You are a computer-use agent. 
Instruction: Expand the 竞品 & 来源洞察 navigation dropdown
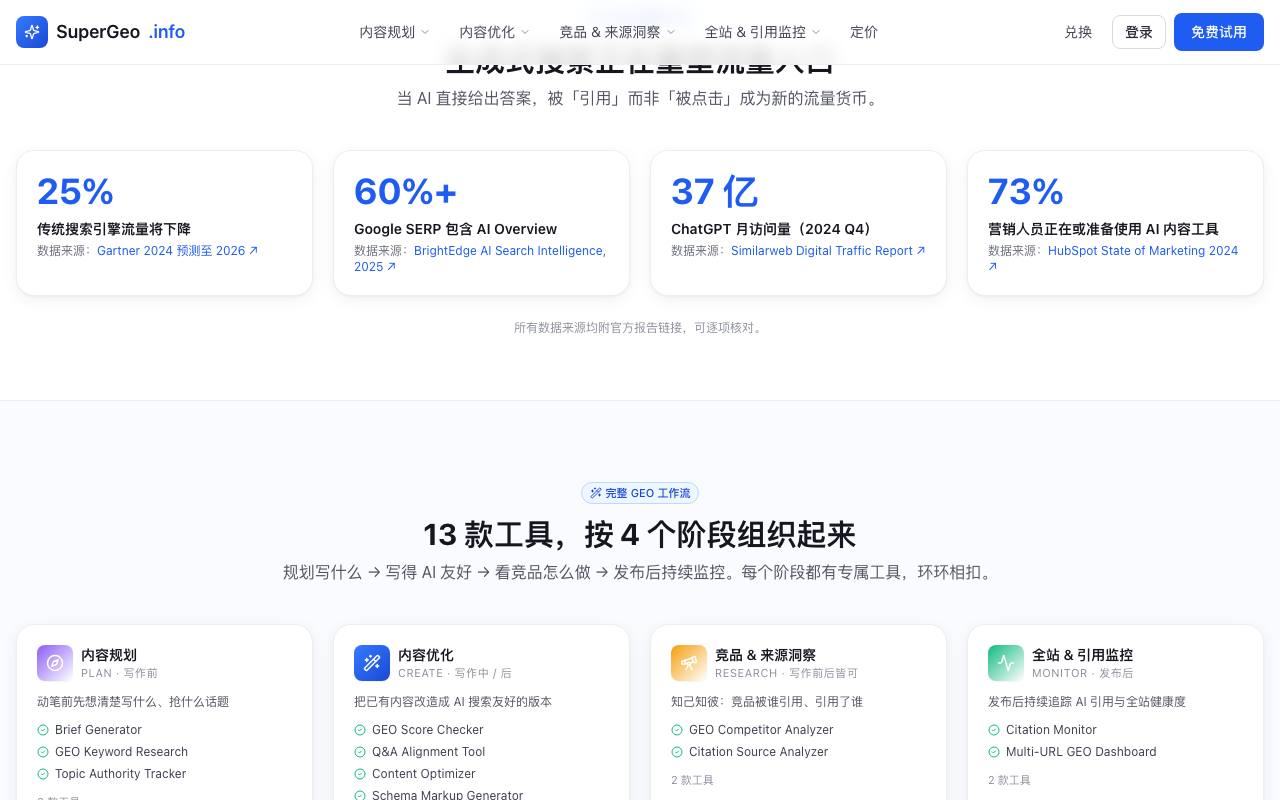(617, 32)
